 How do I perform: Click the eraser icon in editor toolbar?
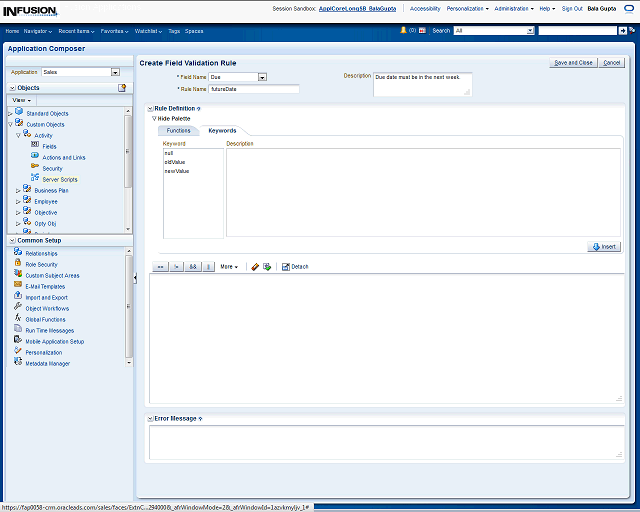click(255, 267)
